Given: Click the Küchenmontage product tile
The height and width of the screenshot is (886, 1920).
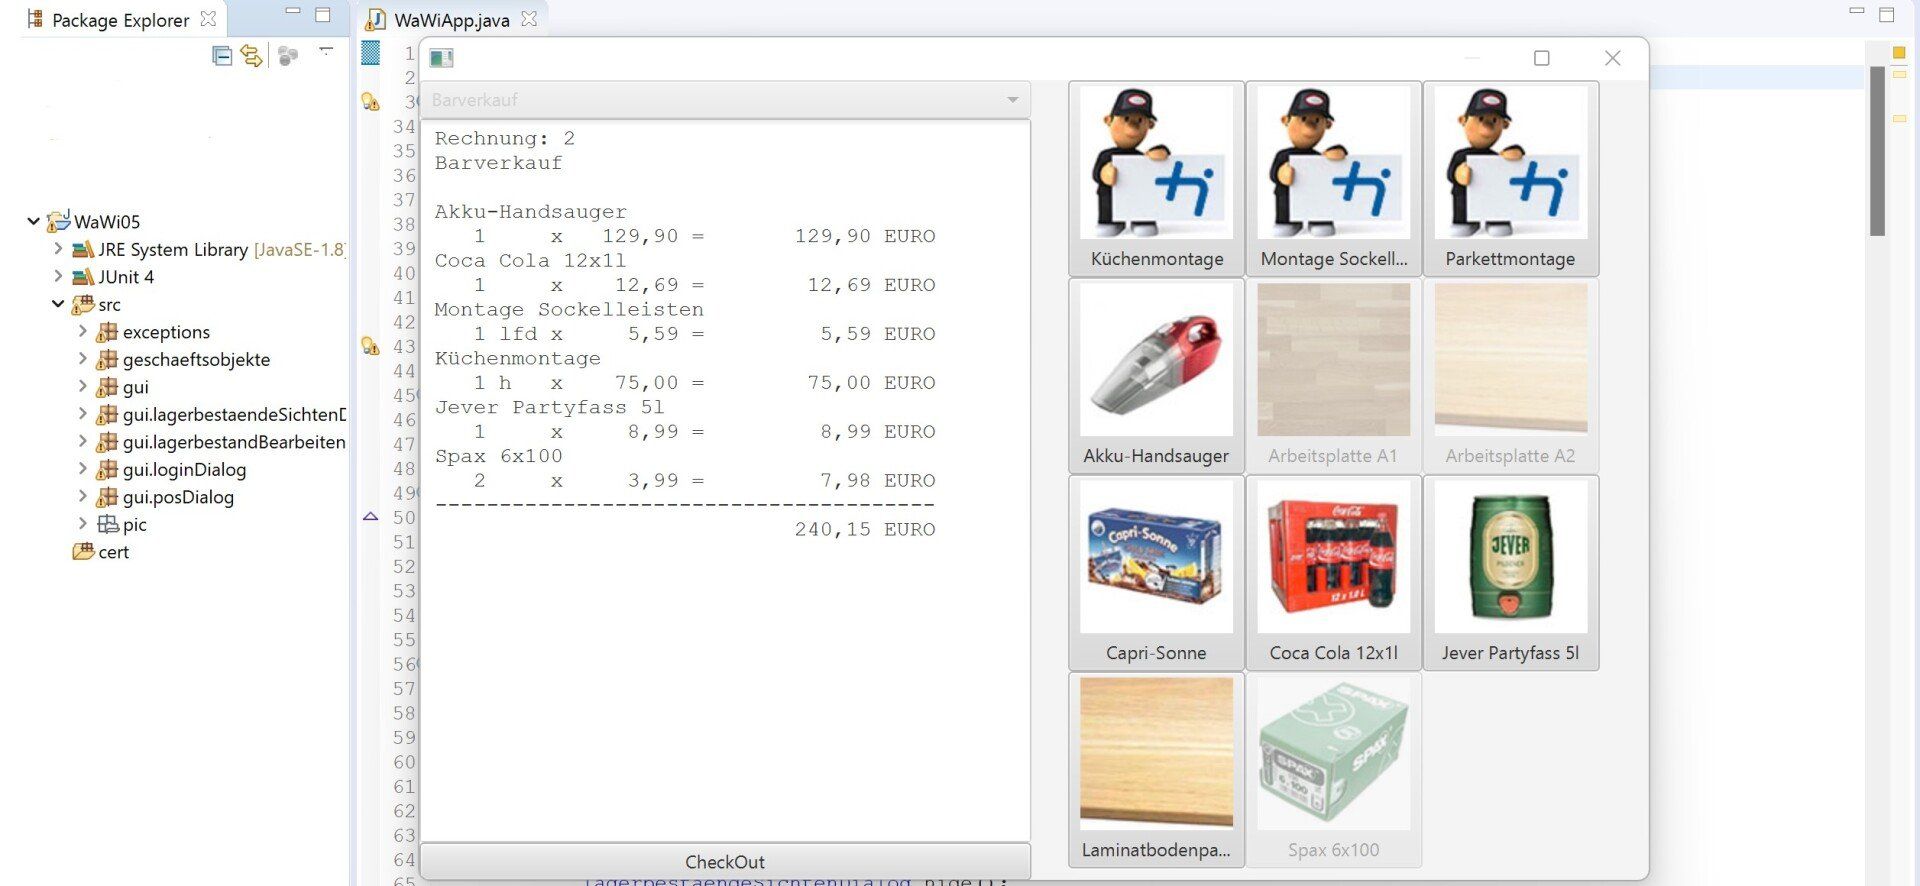Looking at the screenshot, I should pyautogui.click(x=1156, y=178).
